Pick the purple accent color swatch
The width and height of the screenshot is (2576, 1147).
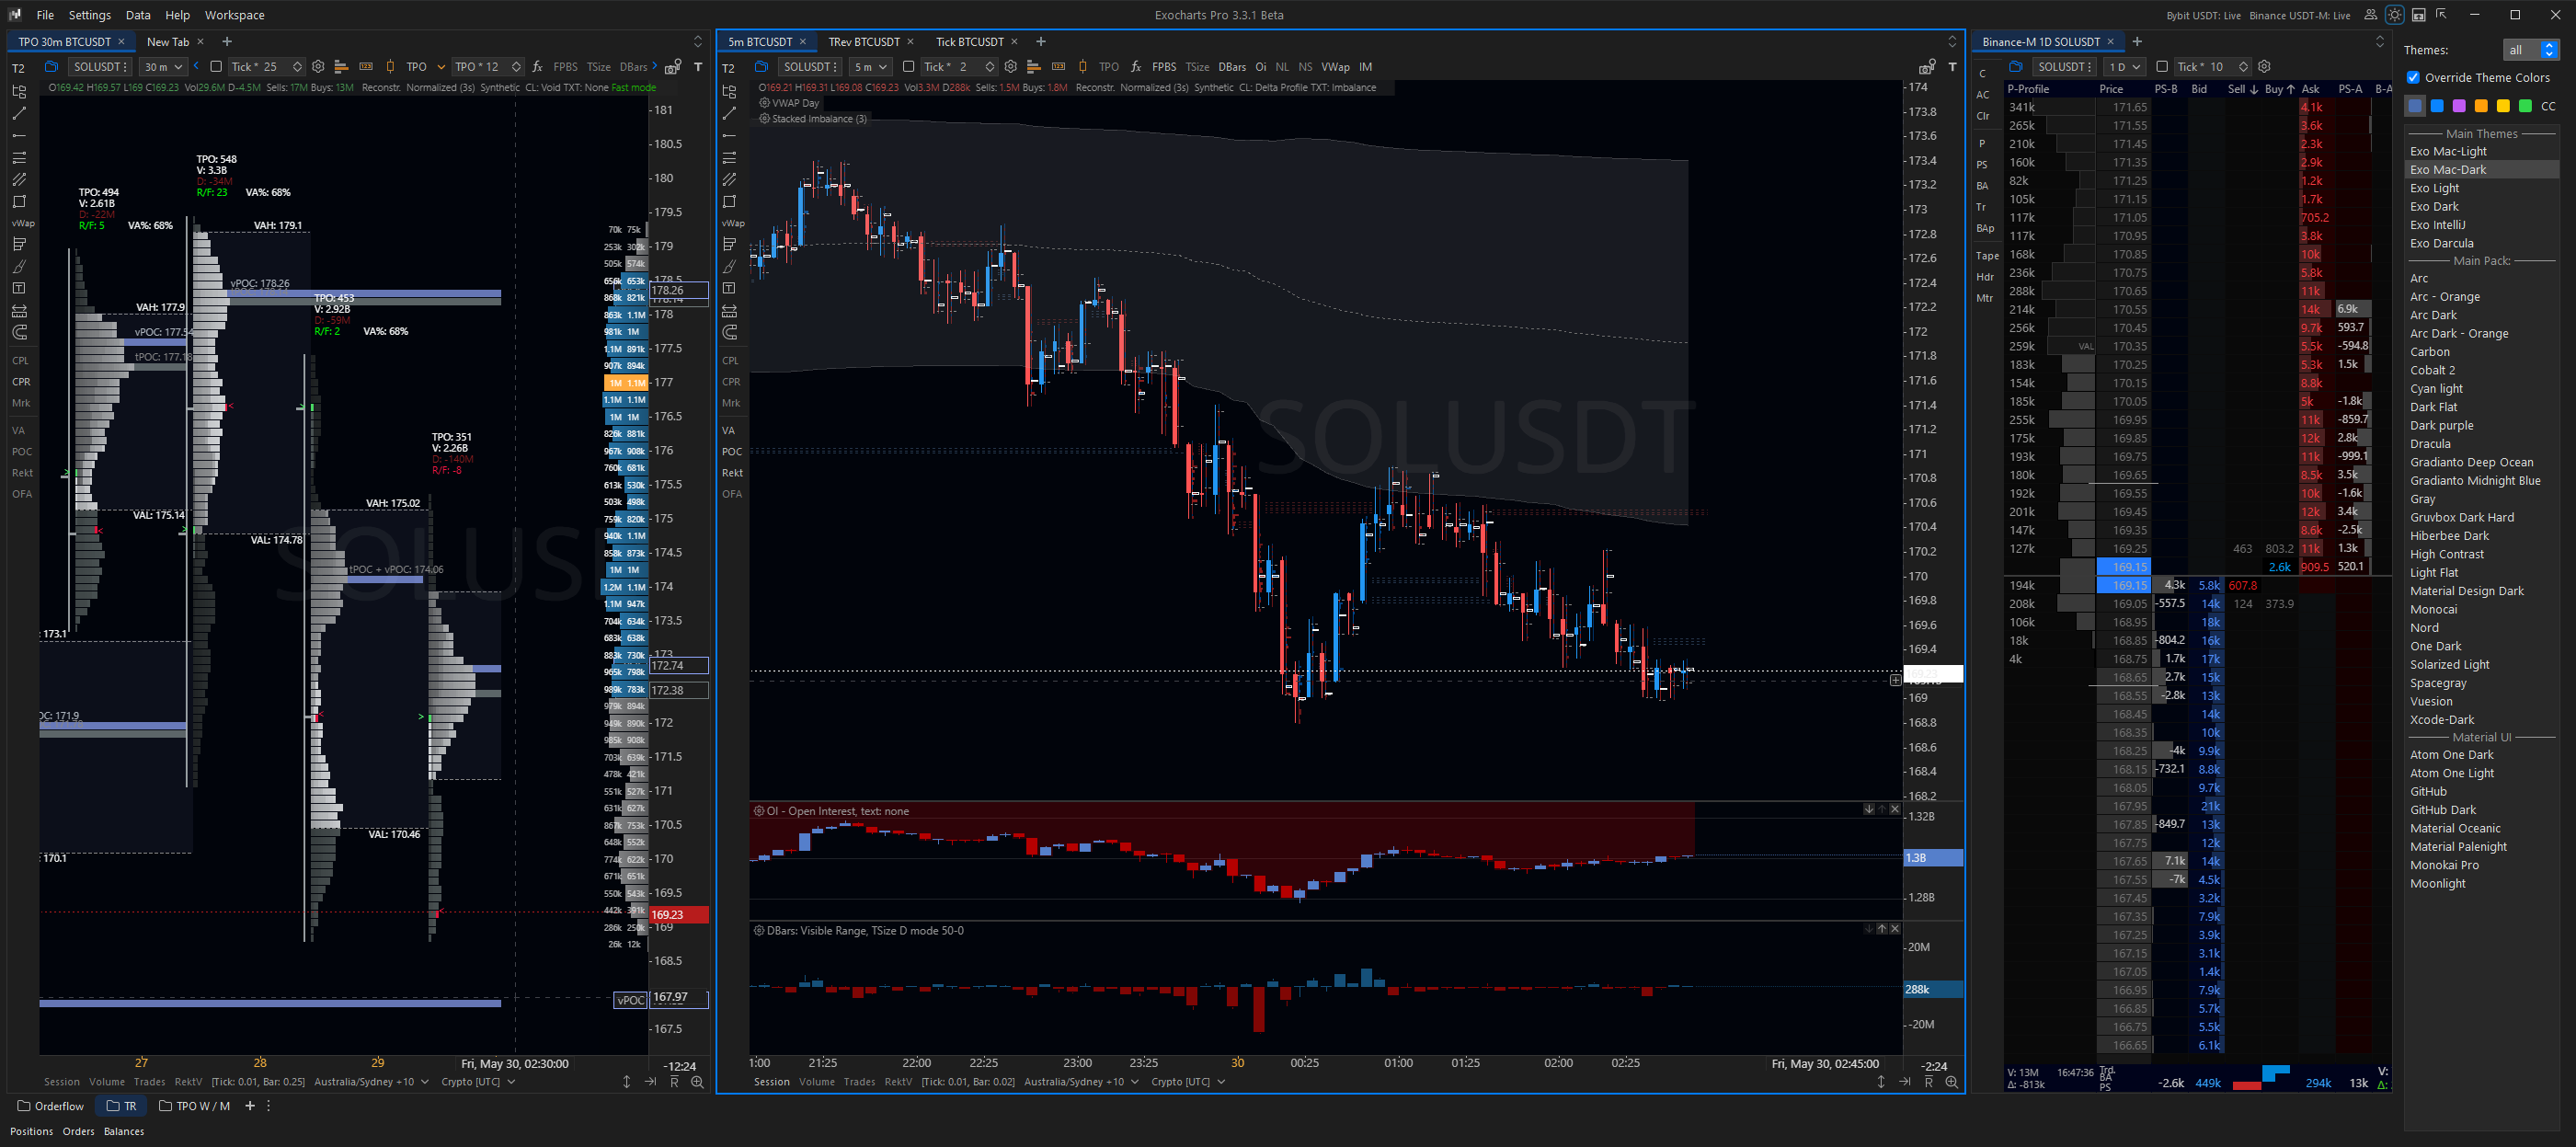point(2459,106)
